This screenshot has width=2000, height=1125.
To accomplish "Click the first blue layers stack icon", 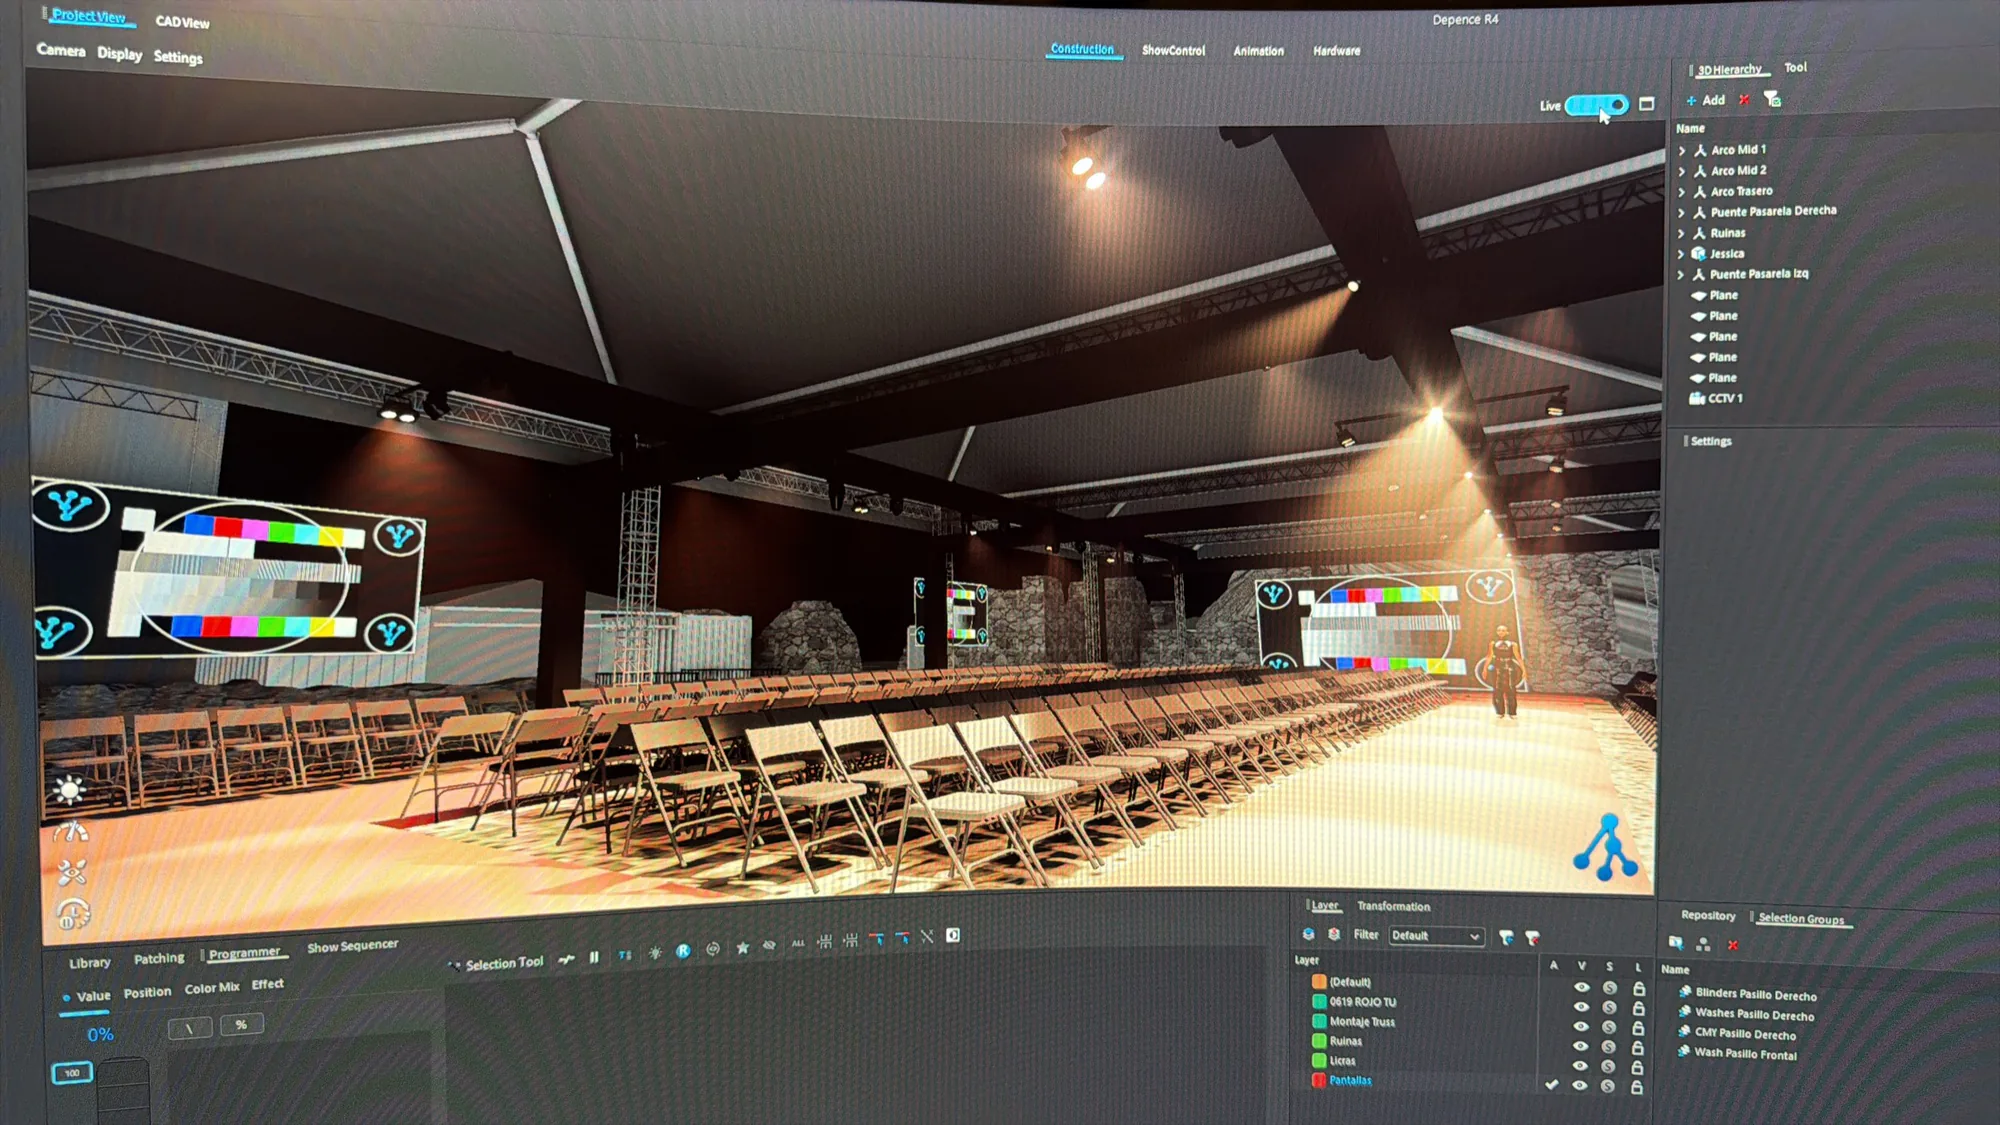I will tap(1308, 934).
